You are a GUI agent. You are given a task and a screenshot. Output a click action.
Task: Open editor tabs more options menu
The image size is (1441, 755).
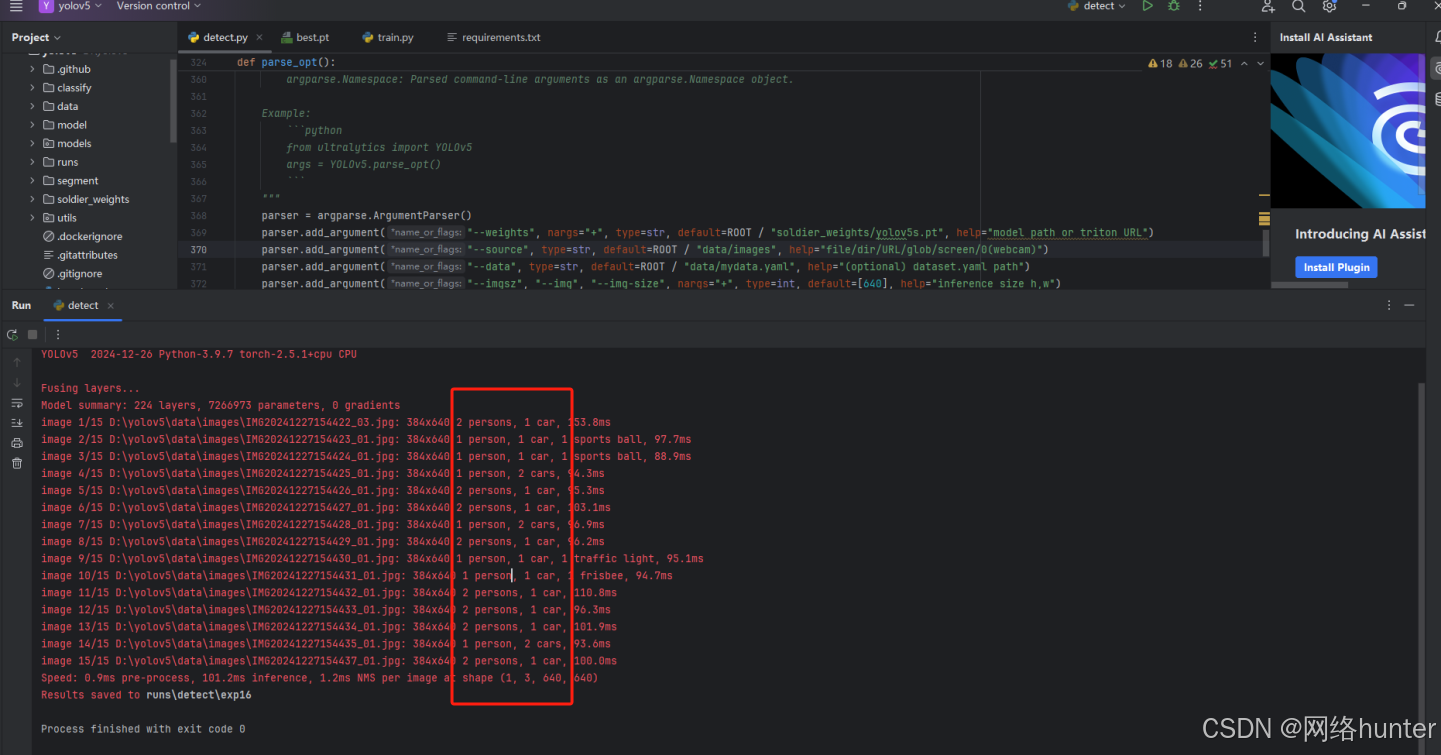click(1256, 37)
